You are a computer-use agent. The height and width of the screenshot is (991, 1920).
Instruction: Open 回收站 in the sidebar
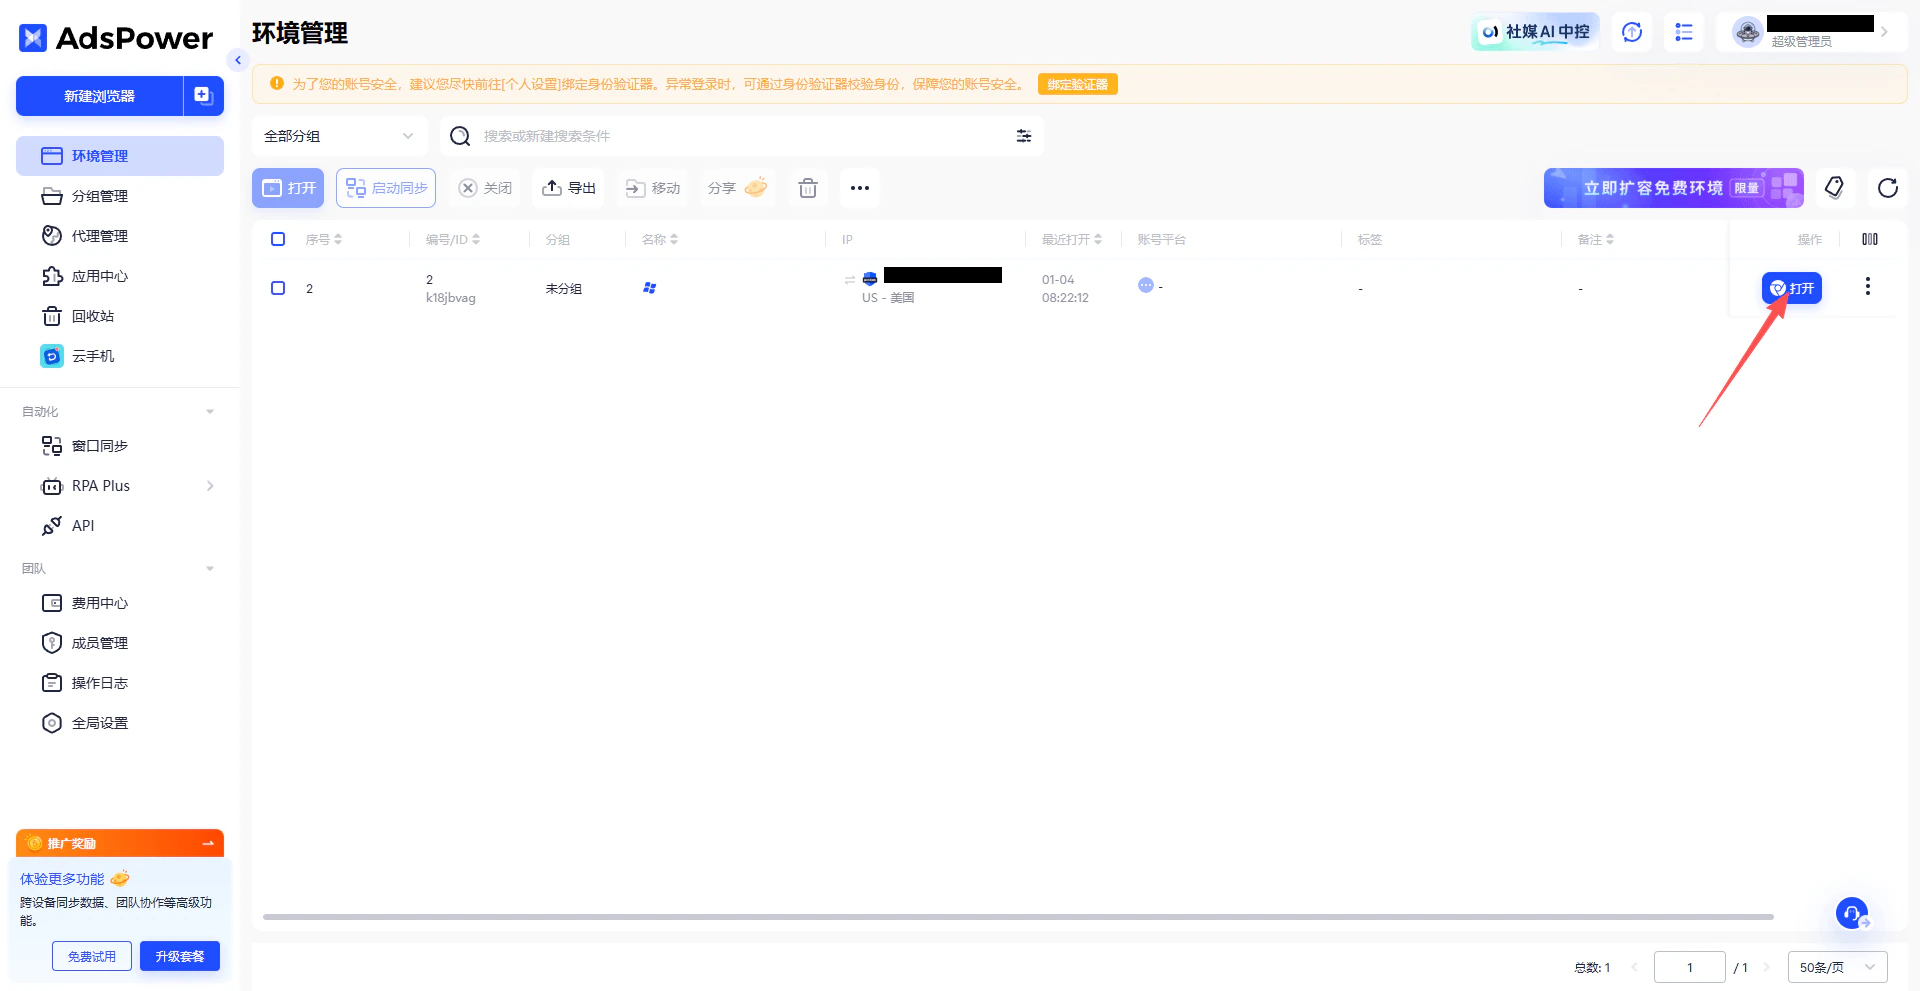tap(120, 316)
